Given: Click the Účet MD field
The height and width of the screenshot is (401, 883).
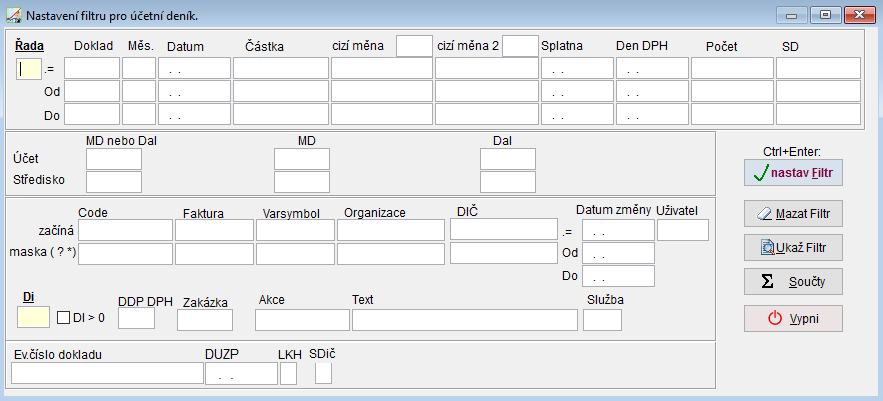Looking at the screenshot, I should (301, 159).
